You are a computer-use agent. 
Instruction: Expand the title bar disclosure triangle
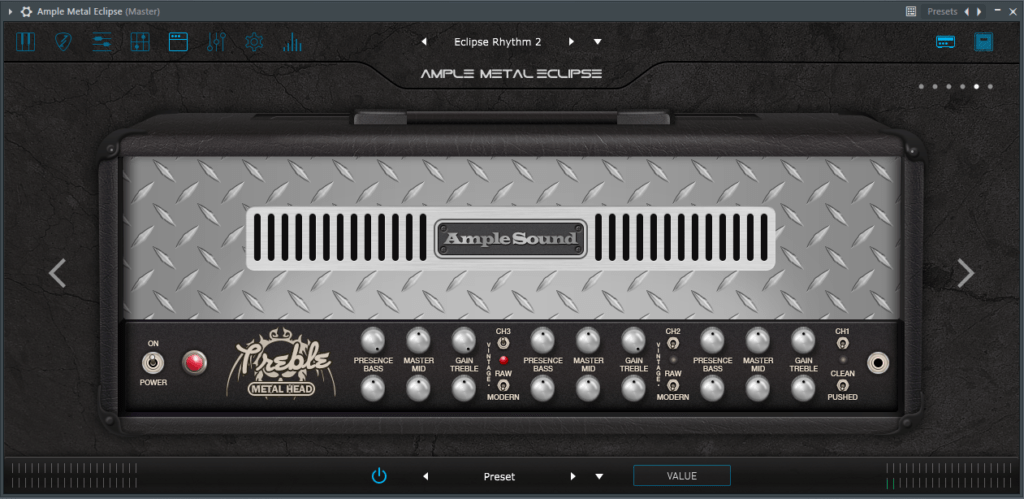[10, 11]
